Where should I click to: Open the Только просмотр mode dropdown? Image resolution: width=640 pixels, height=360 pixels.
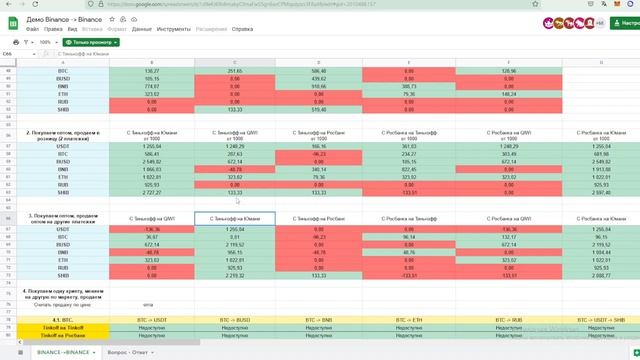91,42
